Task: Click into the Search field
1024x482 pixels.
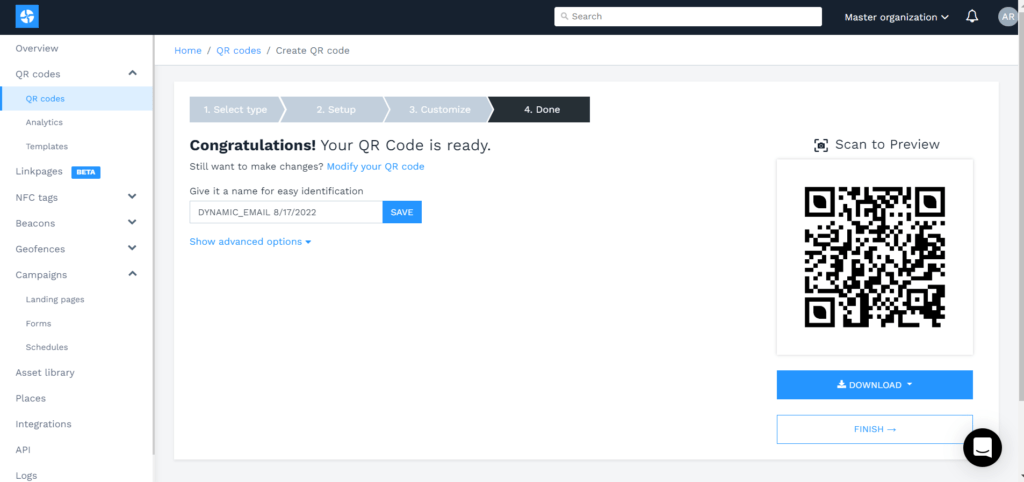Action: (x=688, y=16)
